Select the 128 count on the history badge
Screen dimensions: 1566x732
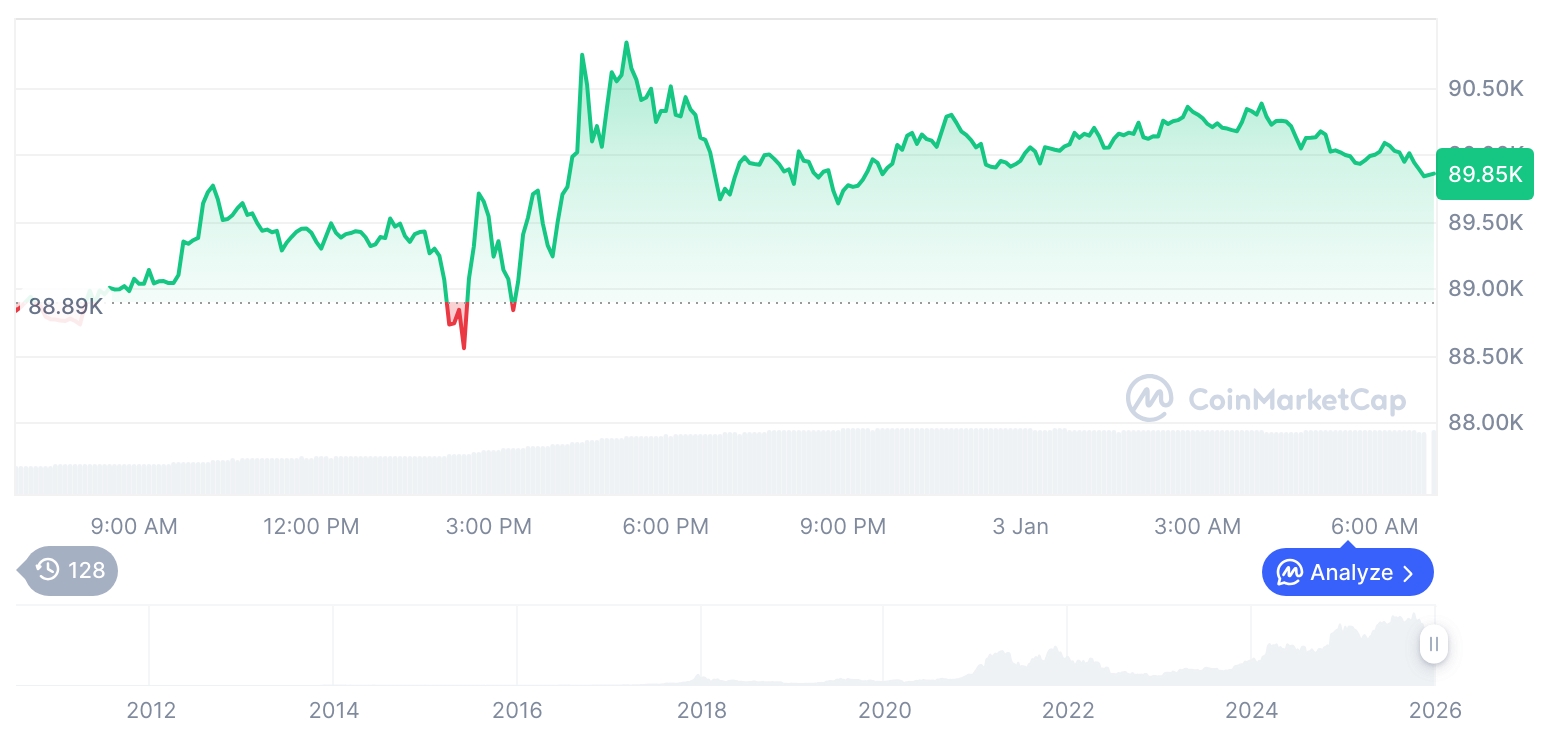tap(86, 571)
